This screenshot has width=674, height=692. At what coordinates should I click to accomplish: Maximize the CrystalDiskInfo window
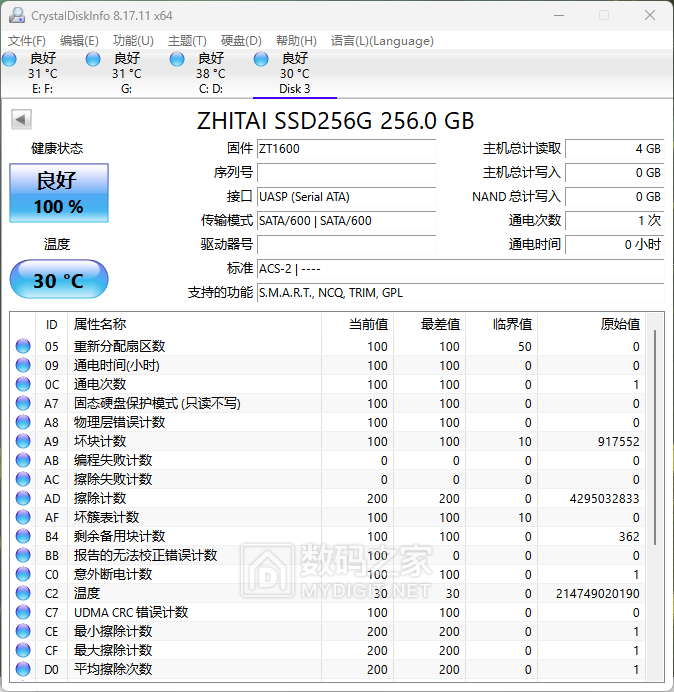pyautogui.click(x=604, y=15)
